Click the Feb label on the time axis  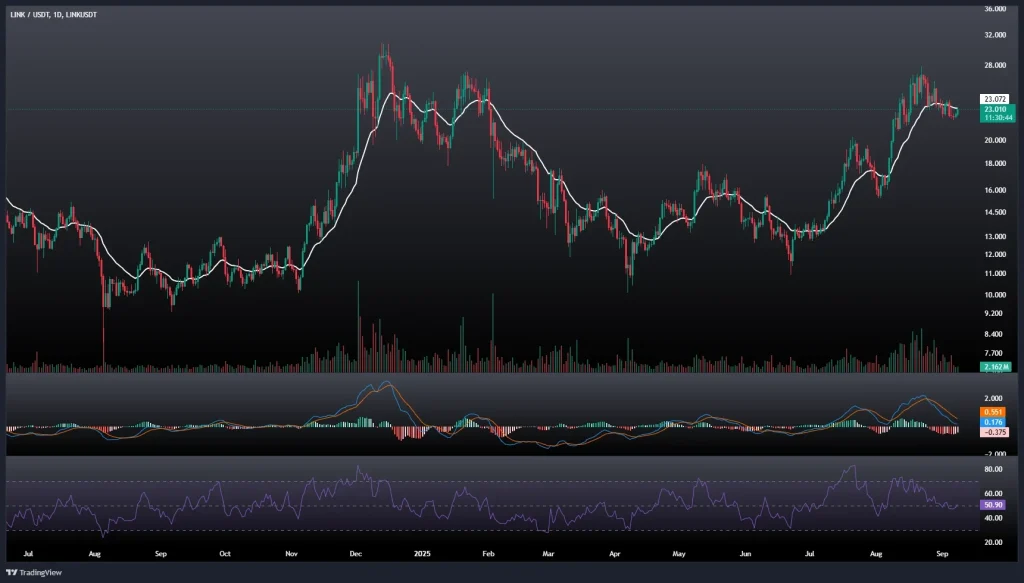tap(488, 552)
